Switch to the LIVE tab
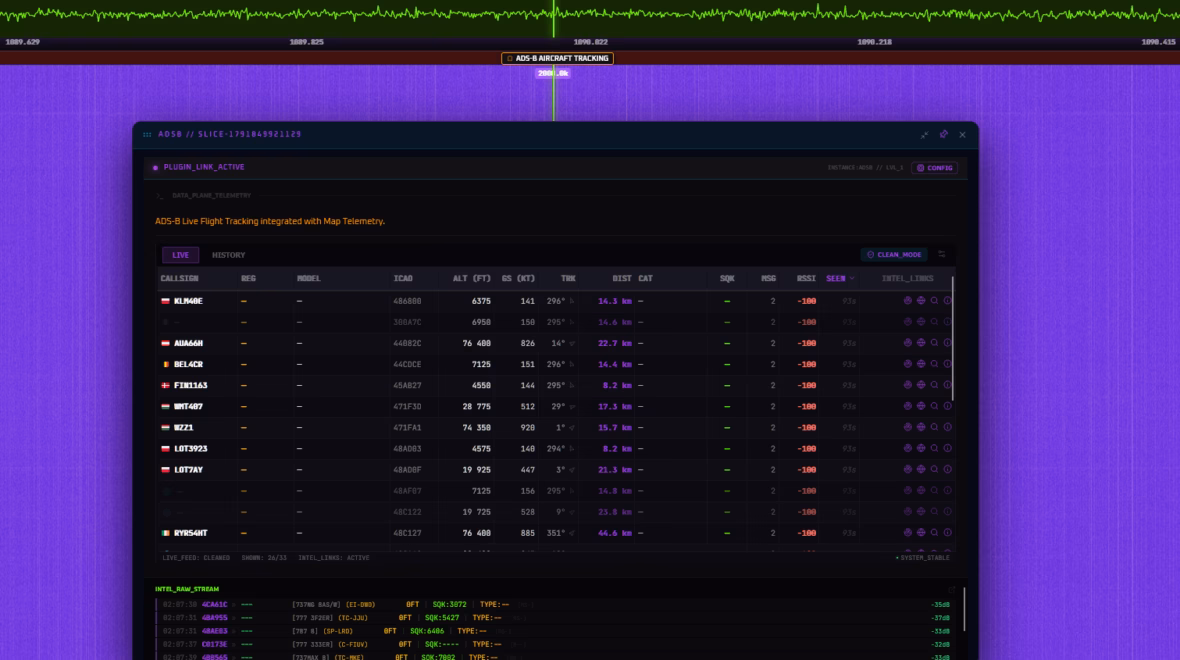The height and width of the screenshot is (660, 1180). (181, 255)
